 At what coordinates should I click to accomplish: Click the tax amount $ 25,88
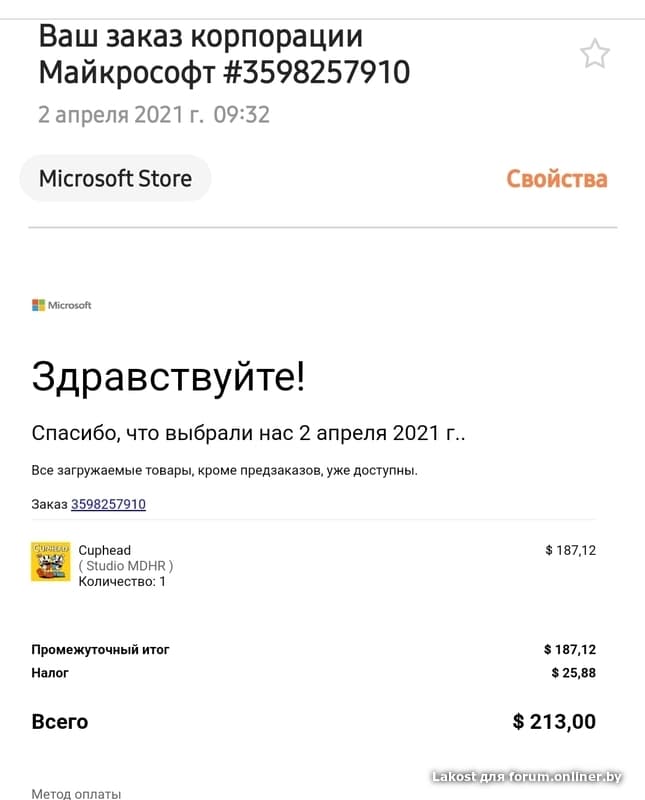click(x=574, y=673)
